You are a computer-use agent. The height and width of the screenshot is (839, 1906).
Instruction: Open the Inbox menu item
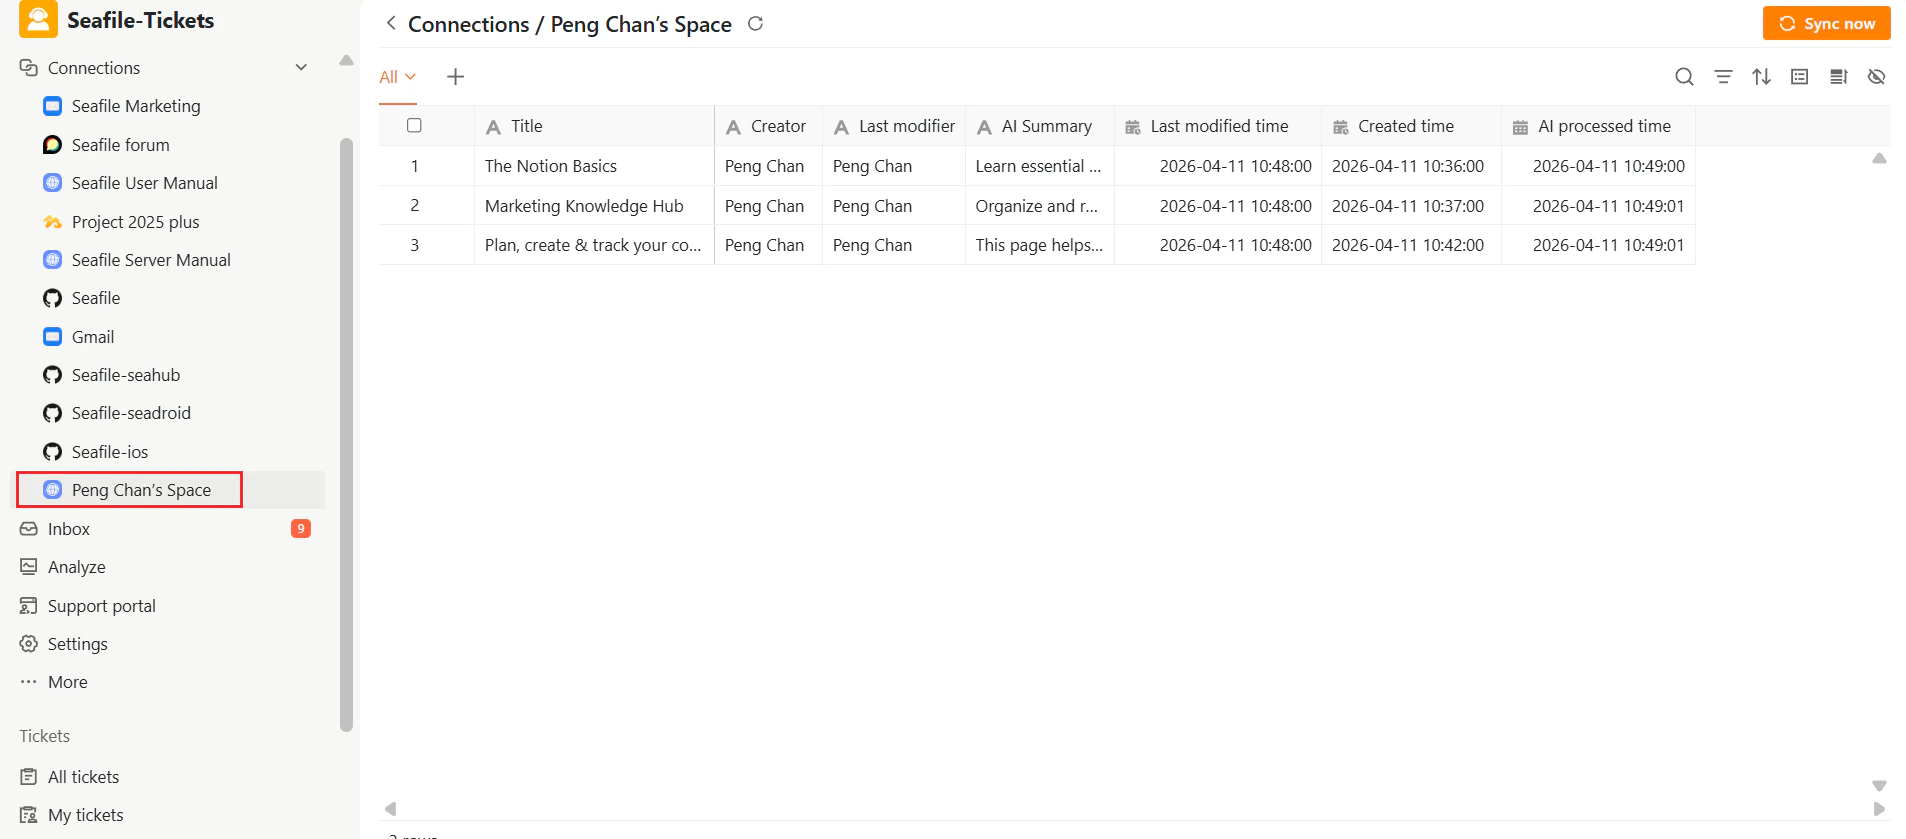(69, 529)
